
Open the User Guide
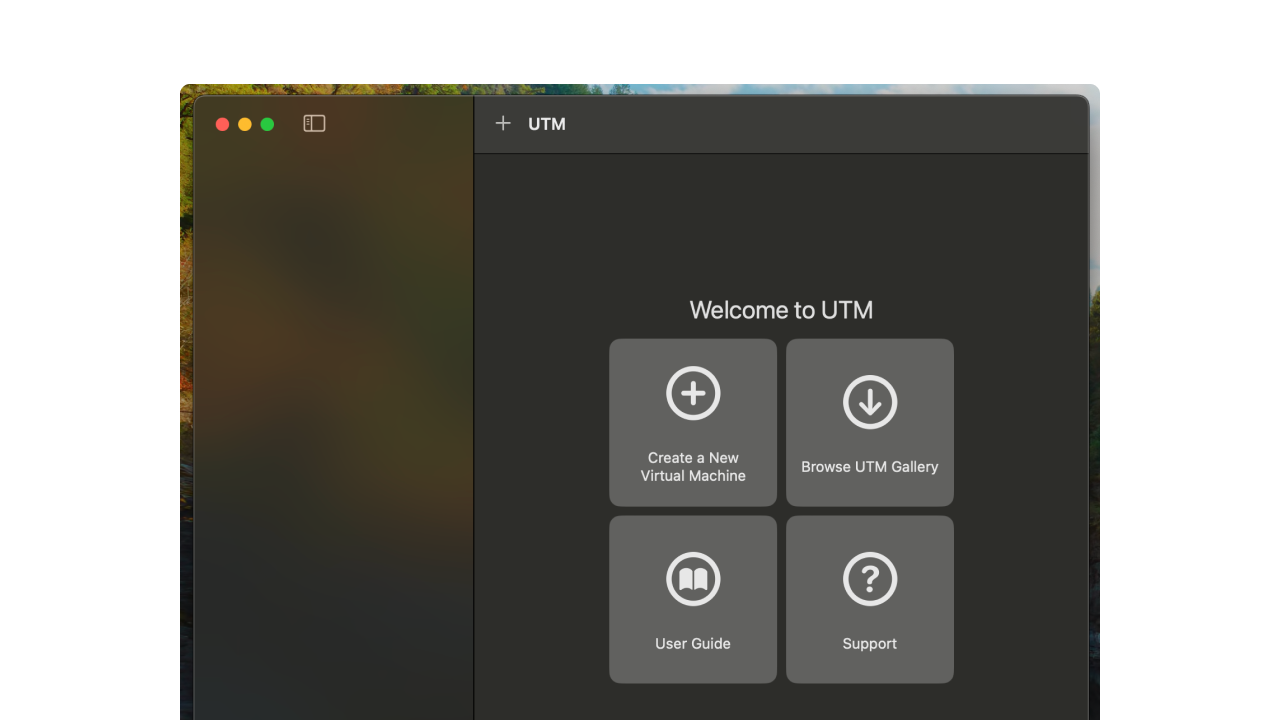pyautogui.click(x=692, y=599)
